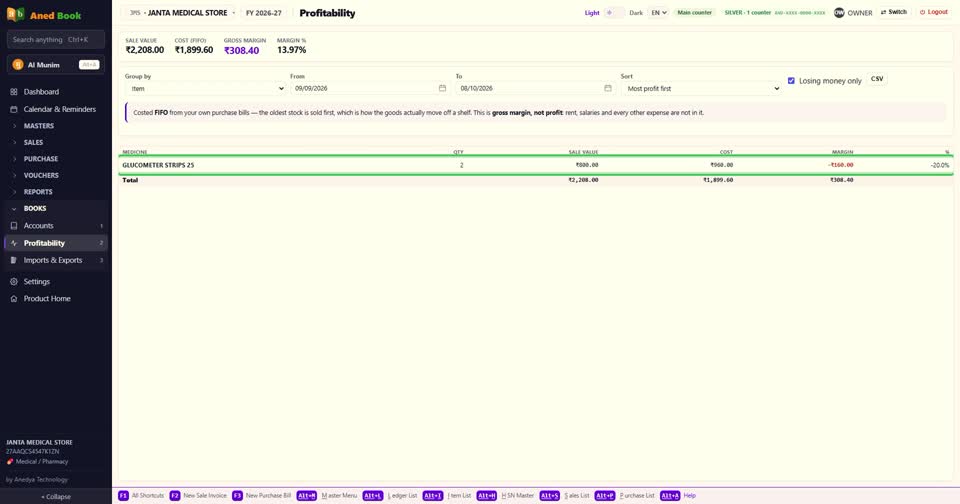Screen dimensions: 960x504
Task: Click the Search anything field
Action: pyautogui.click(x=56, y=39)
